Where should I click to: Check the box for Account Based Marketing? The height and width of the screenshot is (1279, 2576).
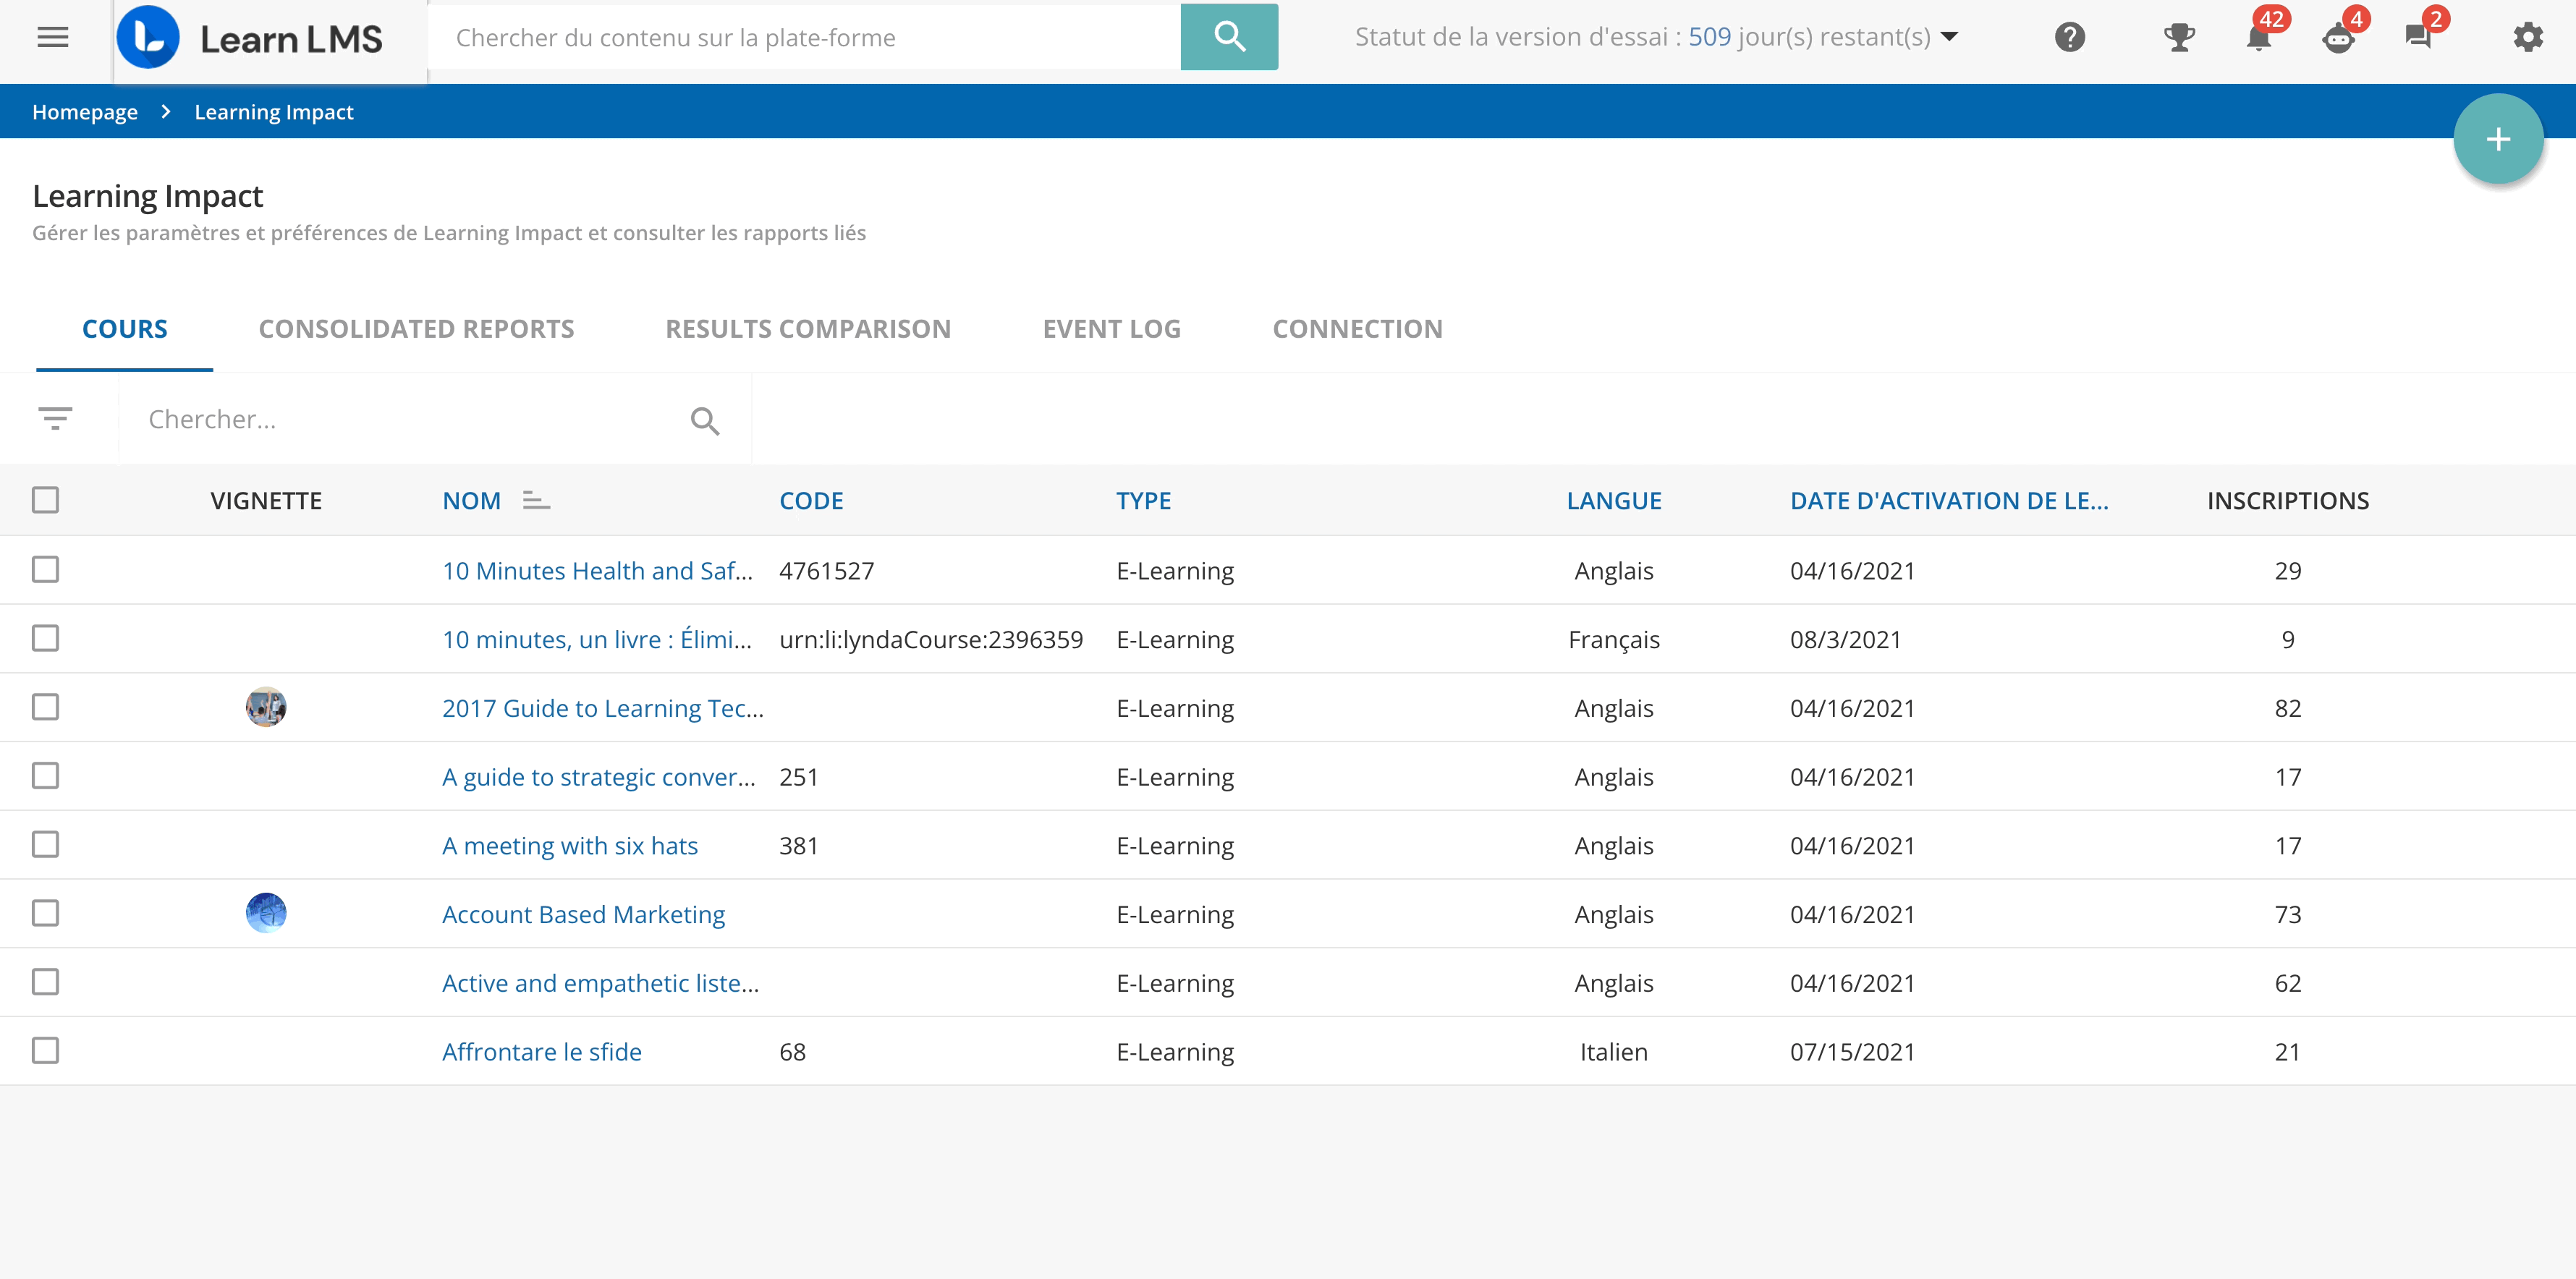(x=46, y=913)
